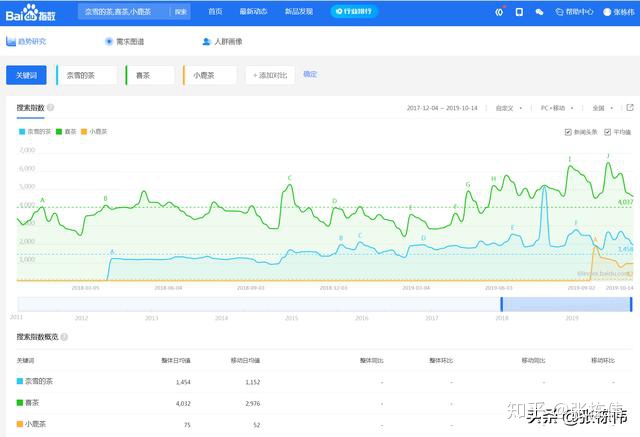The height and width of the screenshot is (437, 640).
Task: Click the WeChat icon in the header
Action: tap(540, 12)
